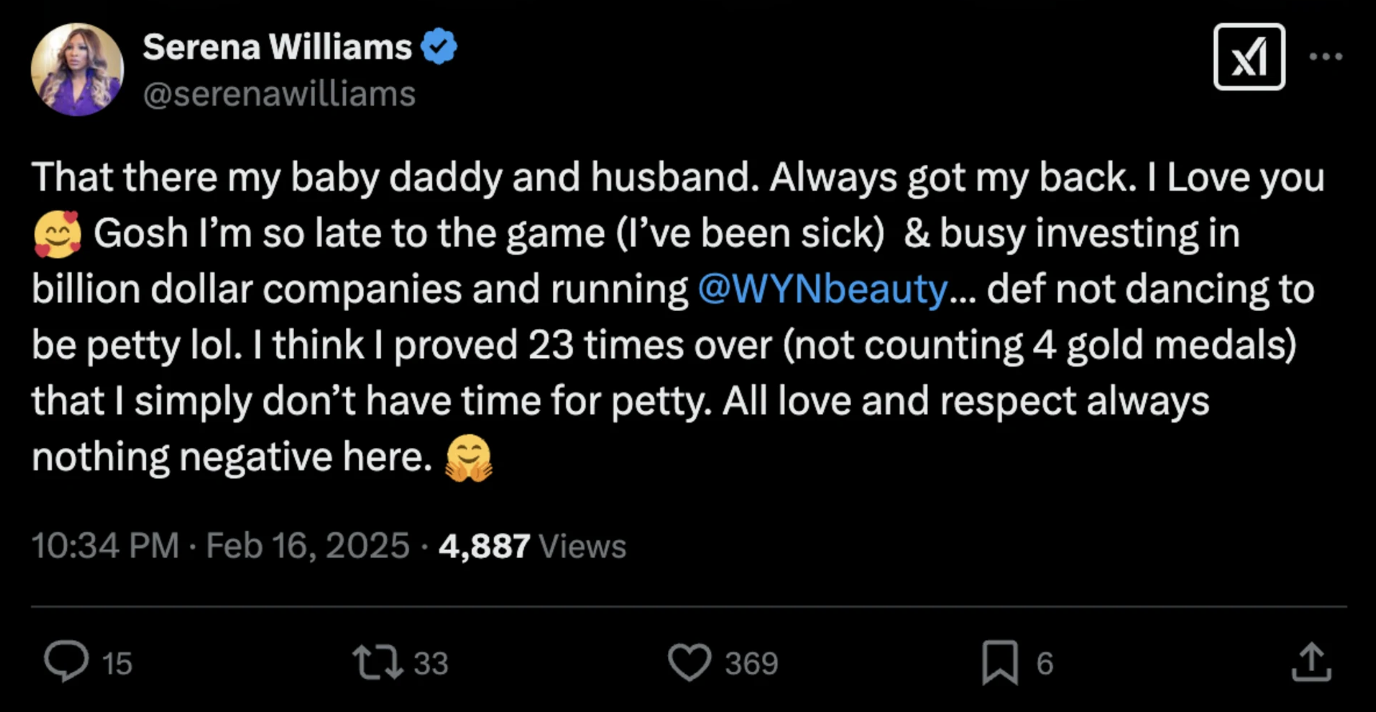Click the Feb 16, 2025 date

click(x=308, y=546)
